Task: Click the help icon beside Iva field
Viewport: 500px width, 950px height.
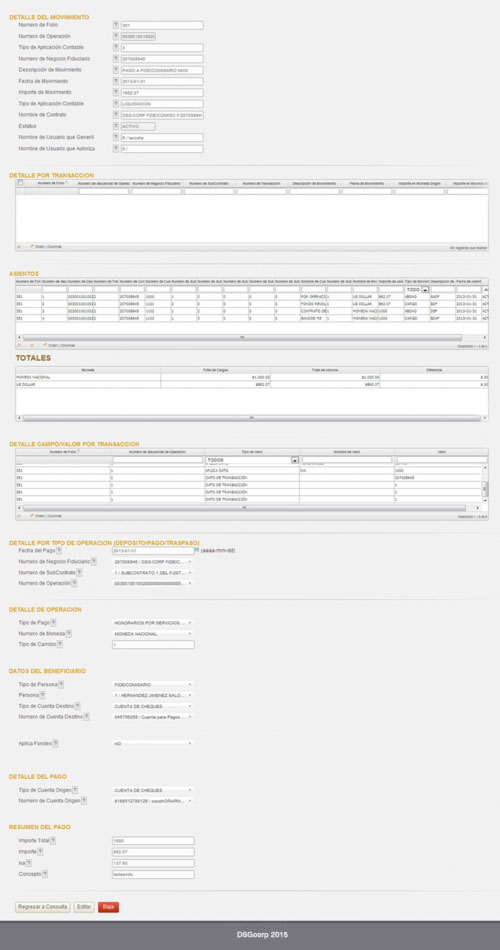Action: pos(28,863)
